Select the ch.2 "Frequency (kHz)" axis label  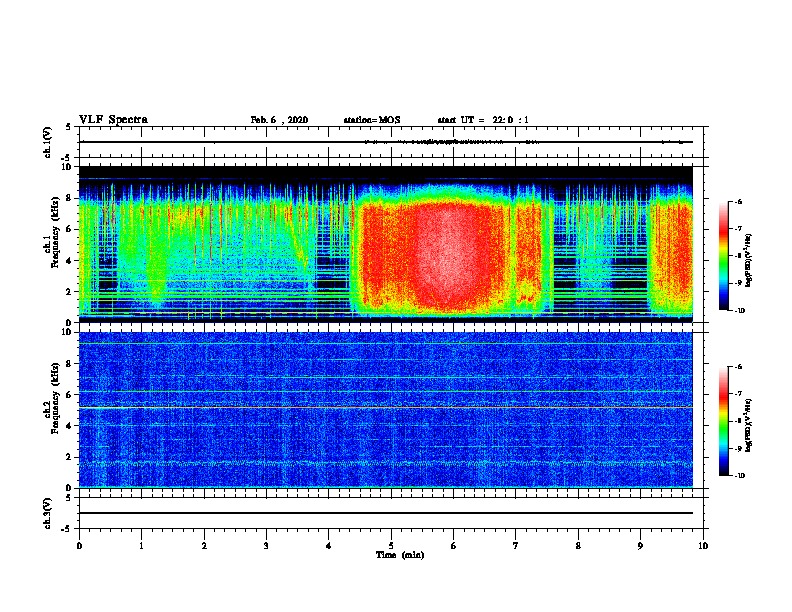(x=55, y=398)
